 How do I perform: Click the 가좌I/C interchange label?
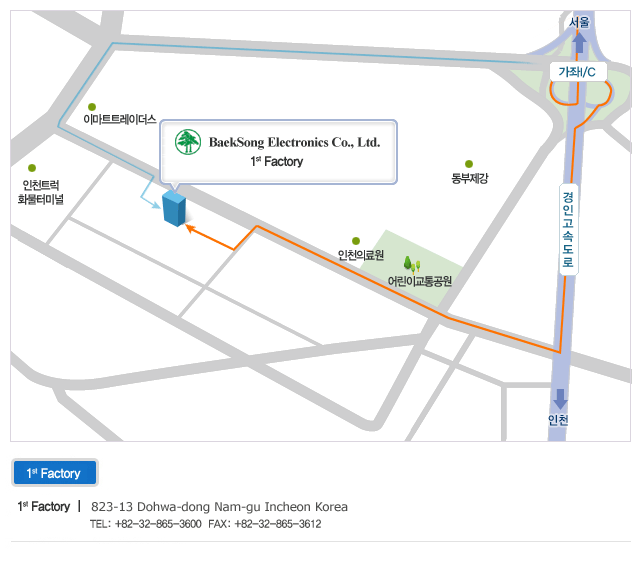(577, 72)
